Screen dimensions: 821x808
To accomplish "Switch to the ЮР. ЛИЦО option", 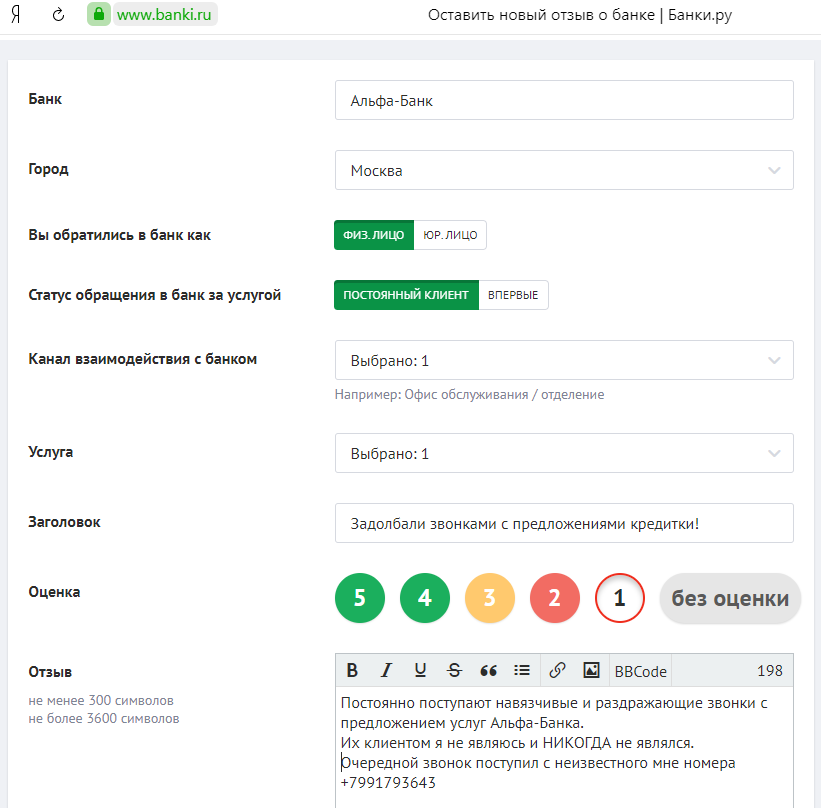I will (x=450, y=234).
